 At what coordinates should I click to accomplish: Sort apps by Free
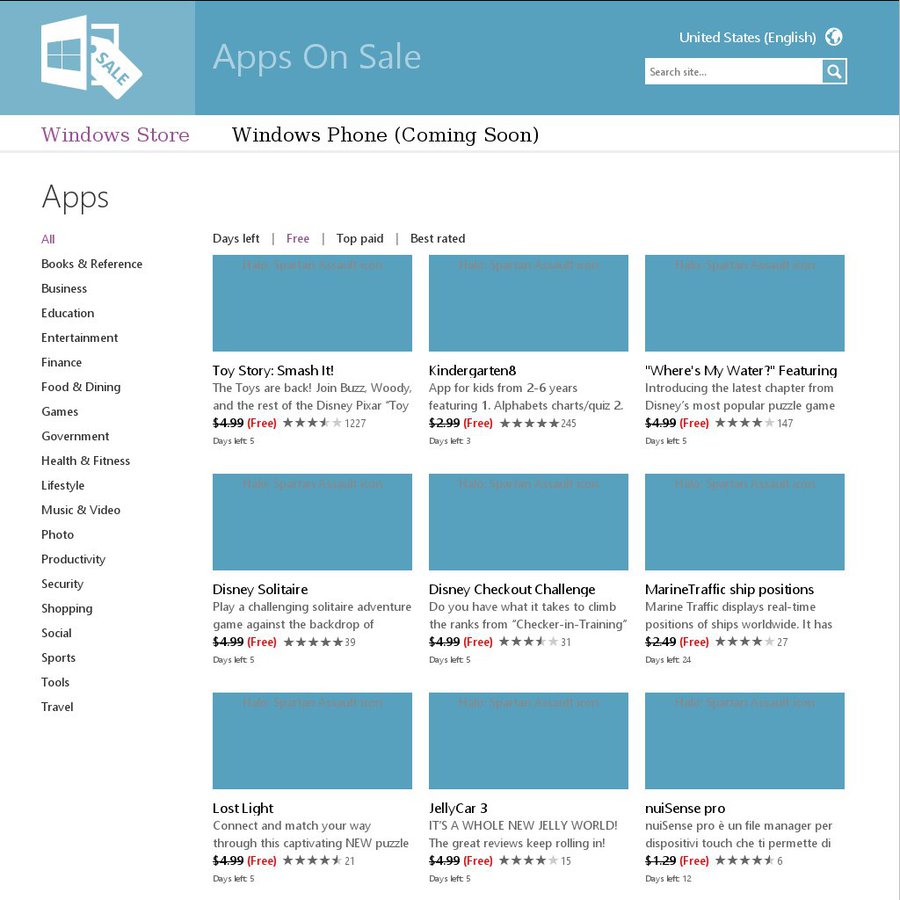[298, 238]
